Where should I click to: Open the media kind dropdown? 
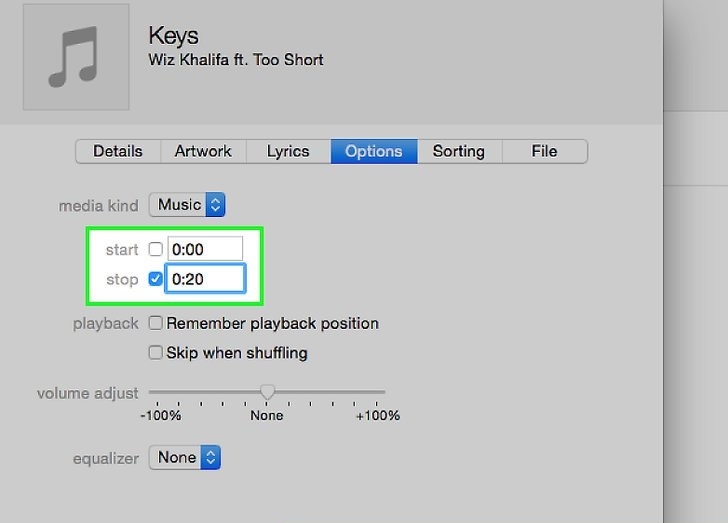187,205
